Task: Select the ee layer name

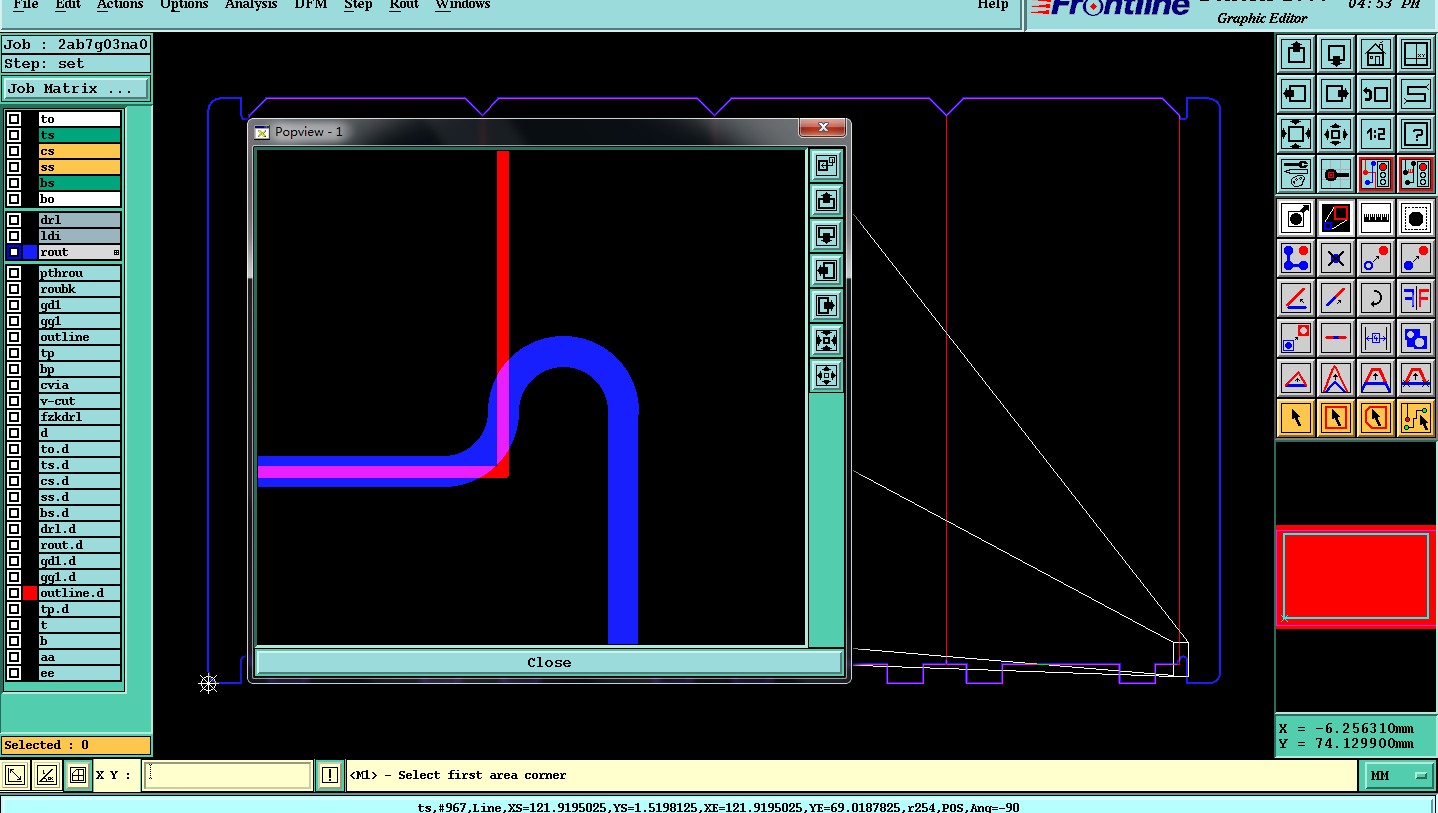Action: click(80, 673)
